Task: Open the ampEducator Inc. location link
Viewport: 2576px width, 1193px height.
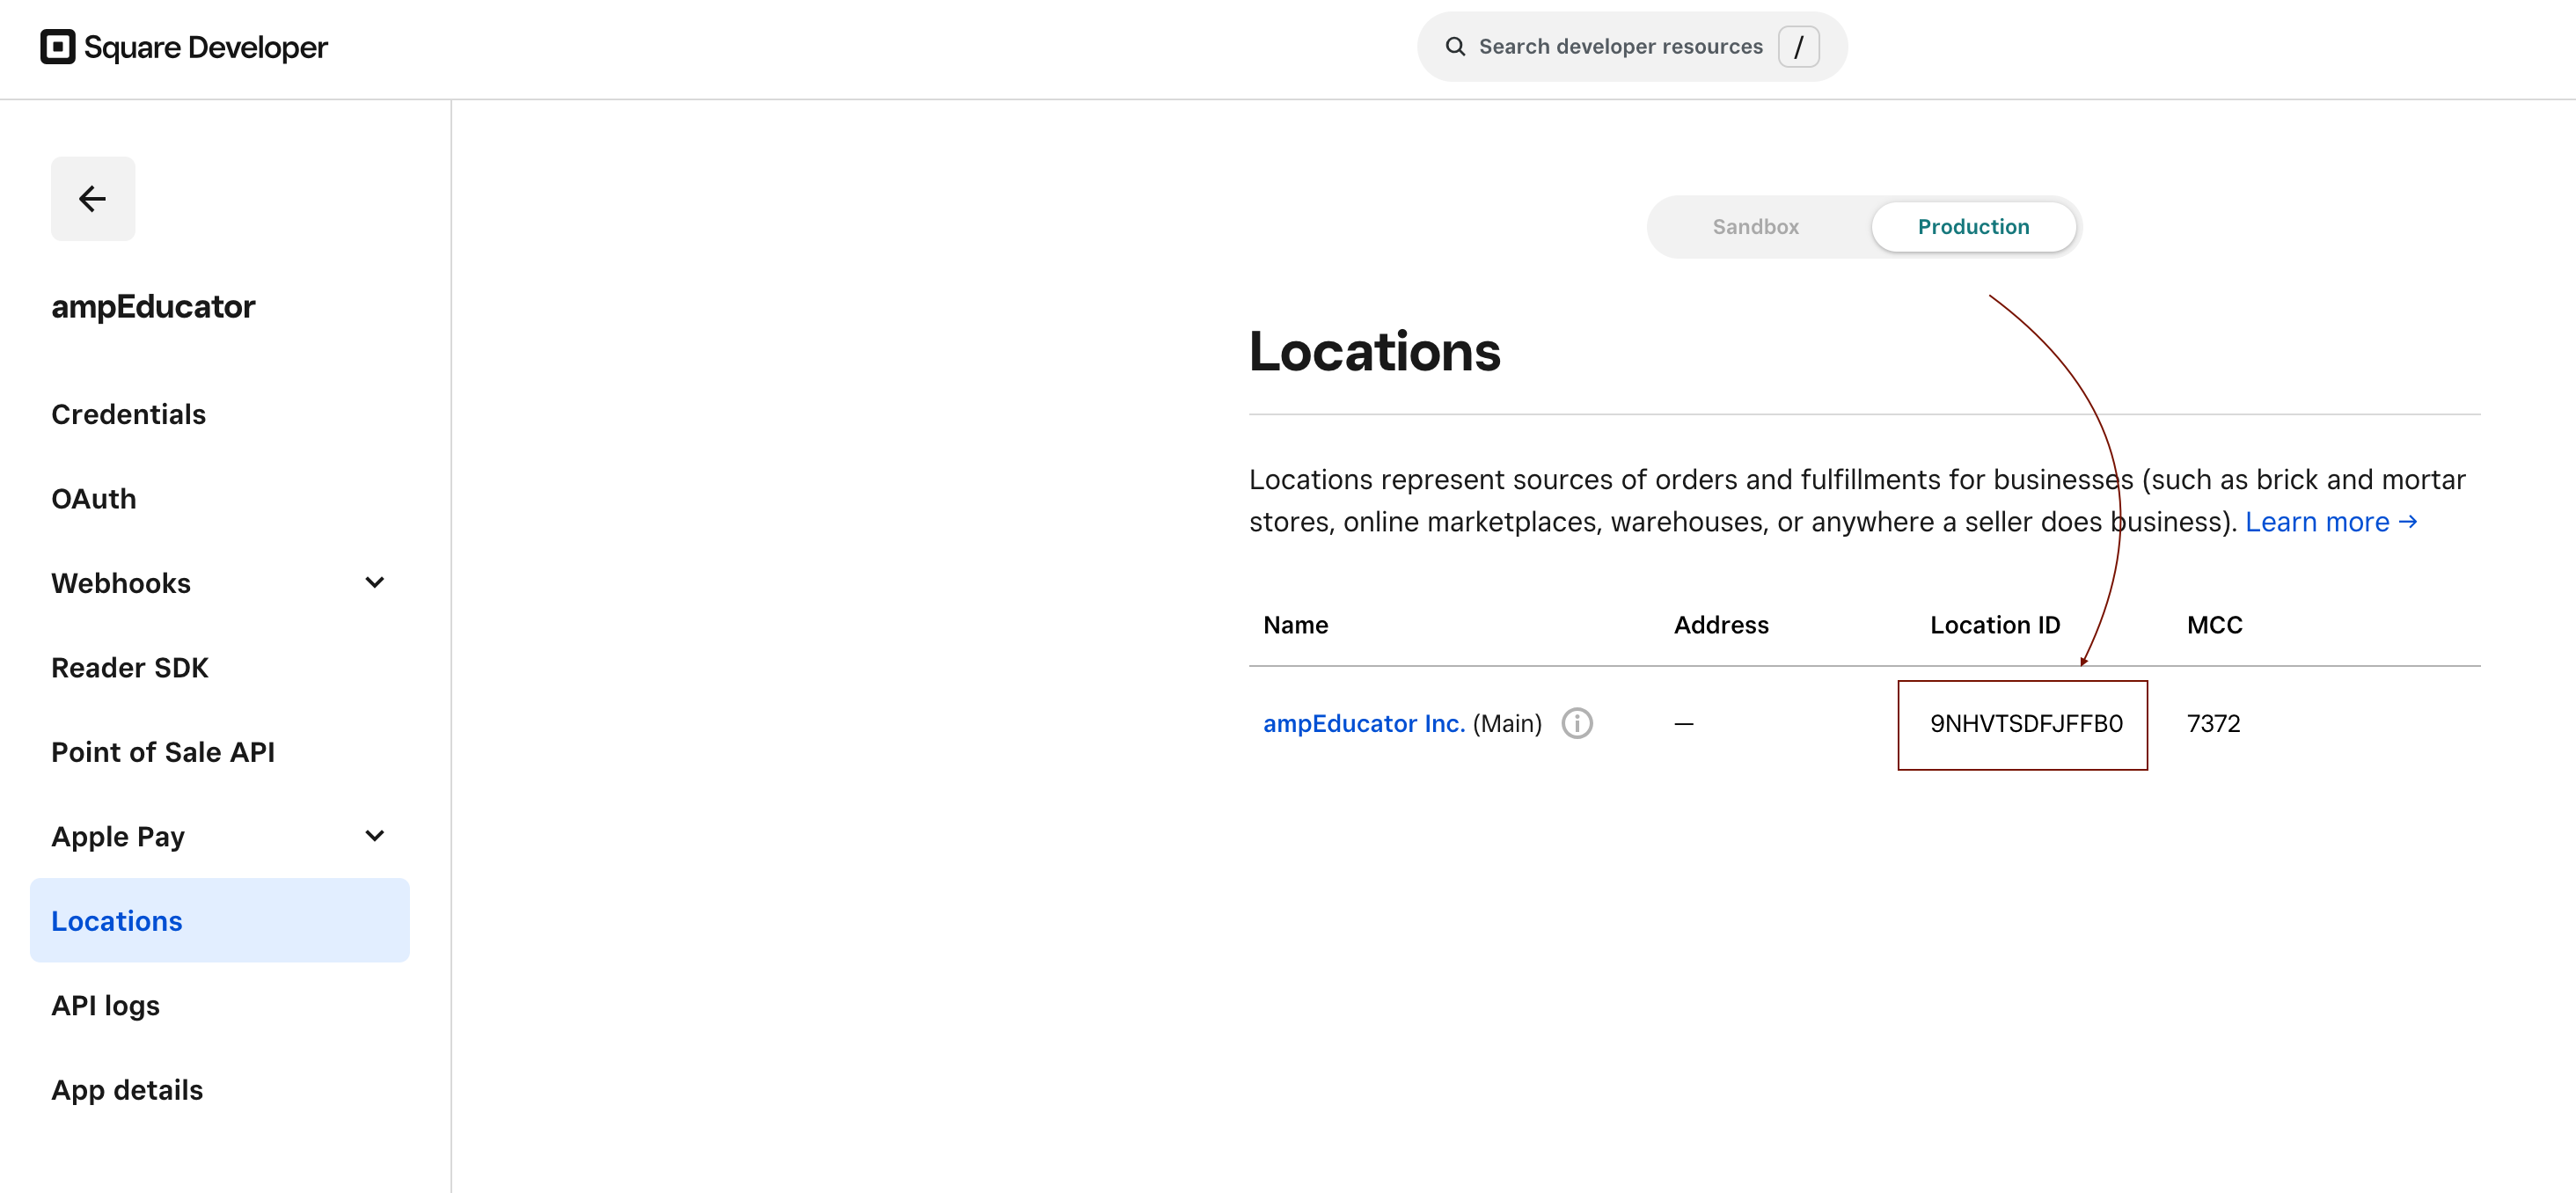Action: 1363,723
